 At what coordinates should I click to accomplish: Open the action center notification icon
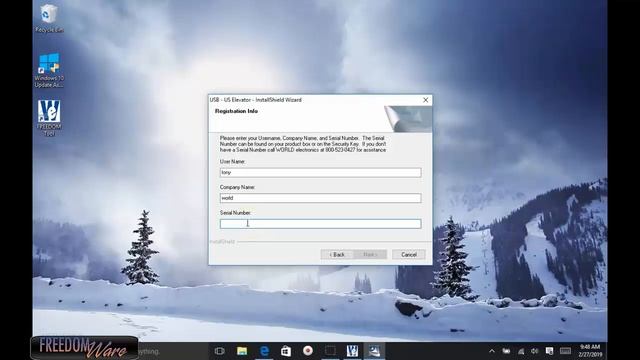(x=549, y=351)
